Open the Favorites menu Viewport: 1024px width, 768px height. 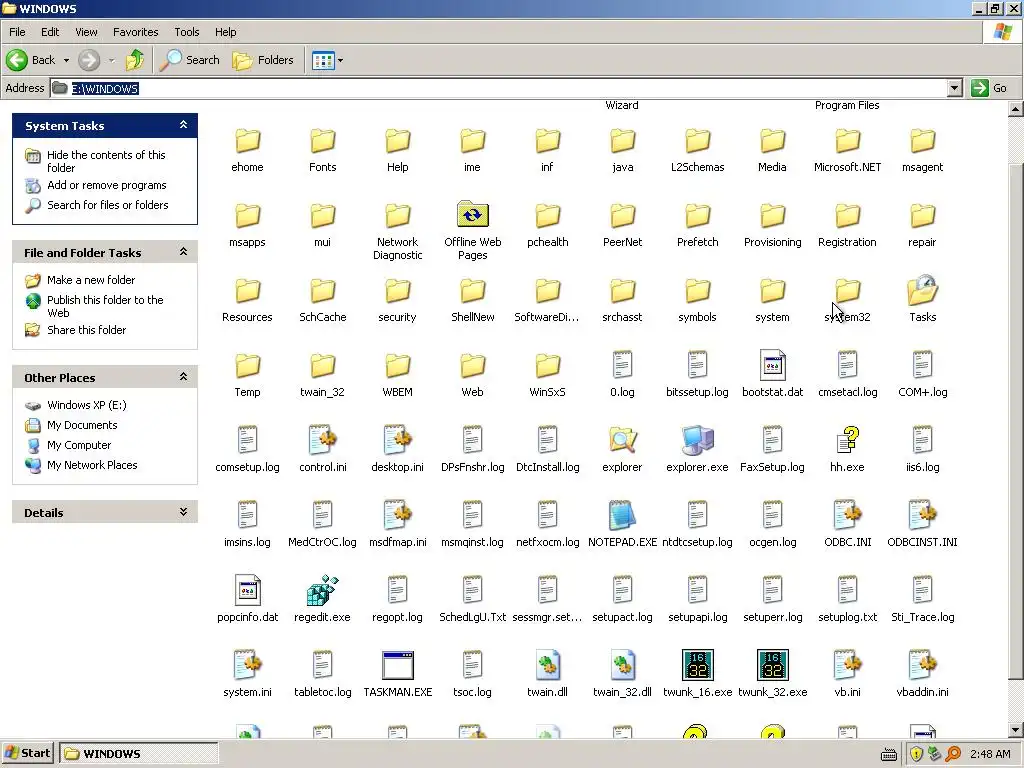tap(135, 32)
